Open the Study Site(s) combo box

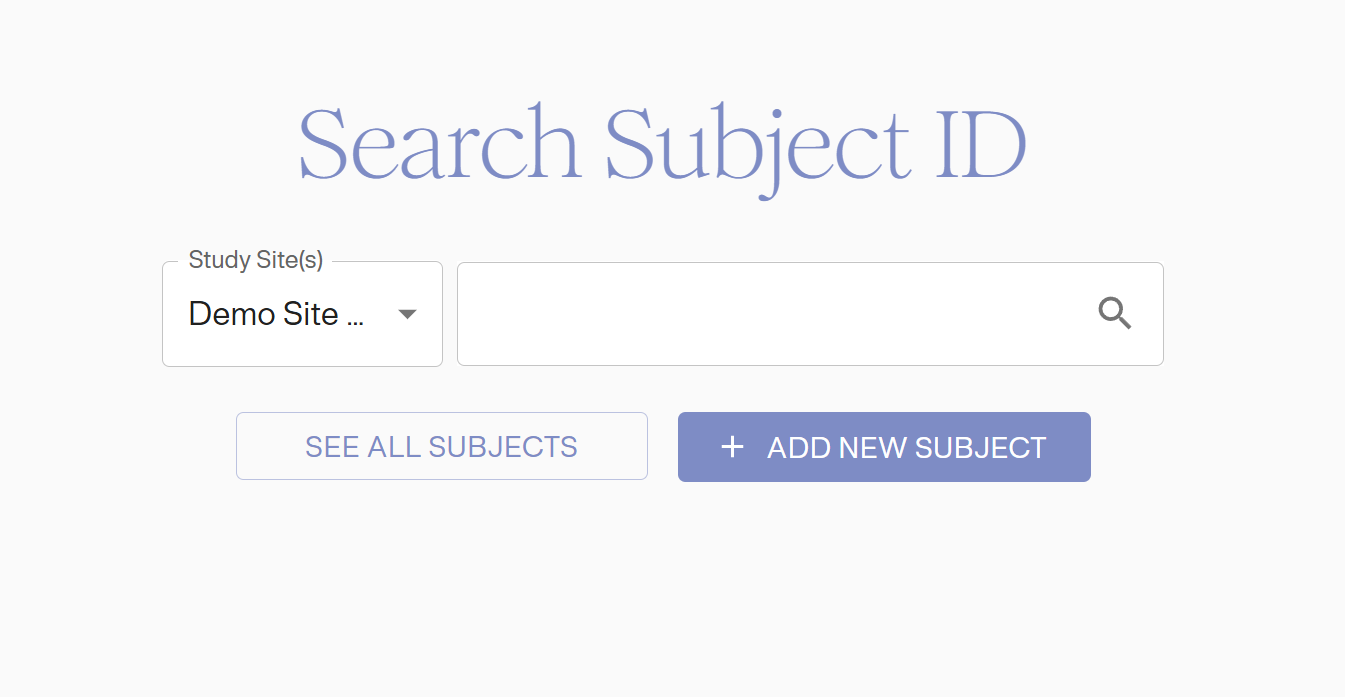(x=302, y=314)
